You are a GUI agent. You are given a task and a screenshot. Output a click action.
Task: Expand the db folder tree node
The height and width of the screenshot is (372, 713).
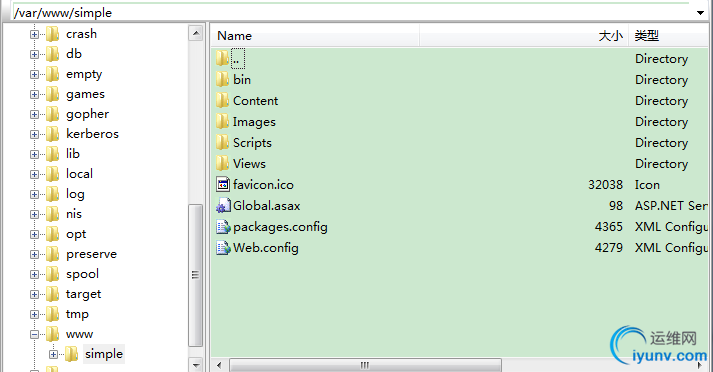click(35, 54)
